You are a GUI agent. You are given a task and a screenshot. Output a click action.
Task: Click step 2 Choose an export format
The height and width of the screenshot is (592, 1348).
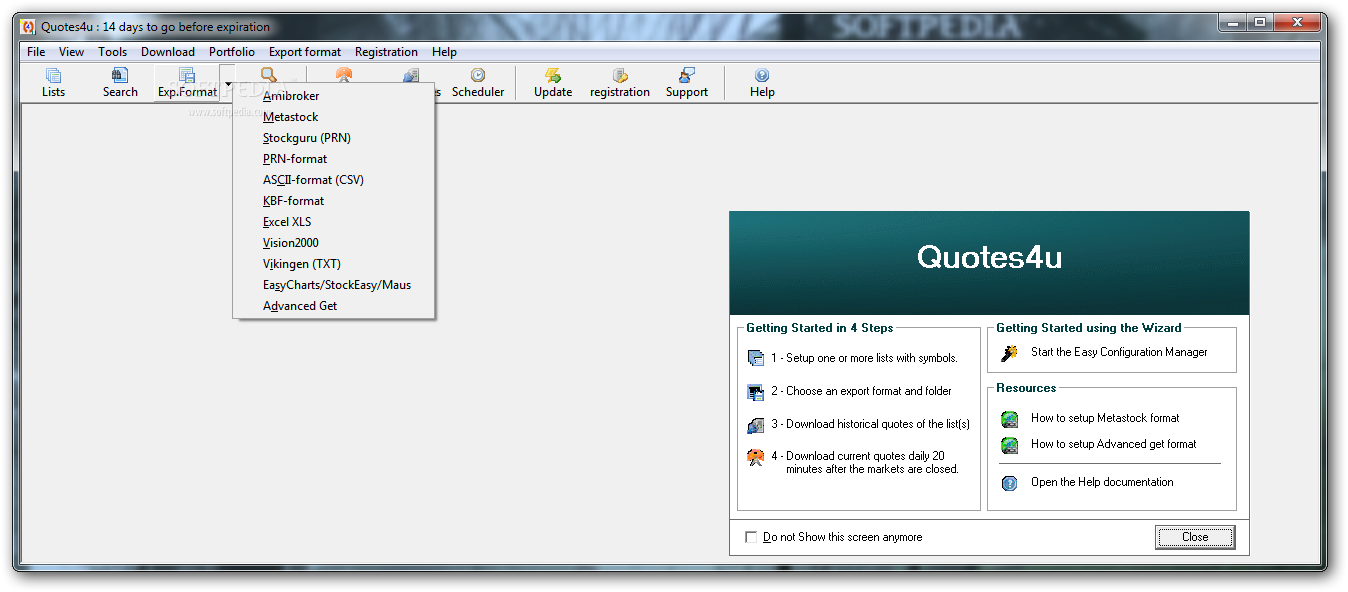click(861, 391)
